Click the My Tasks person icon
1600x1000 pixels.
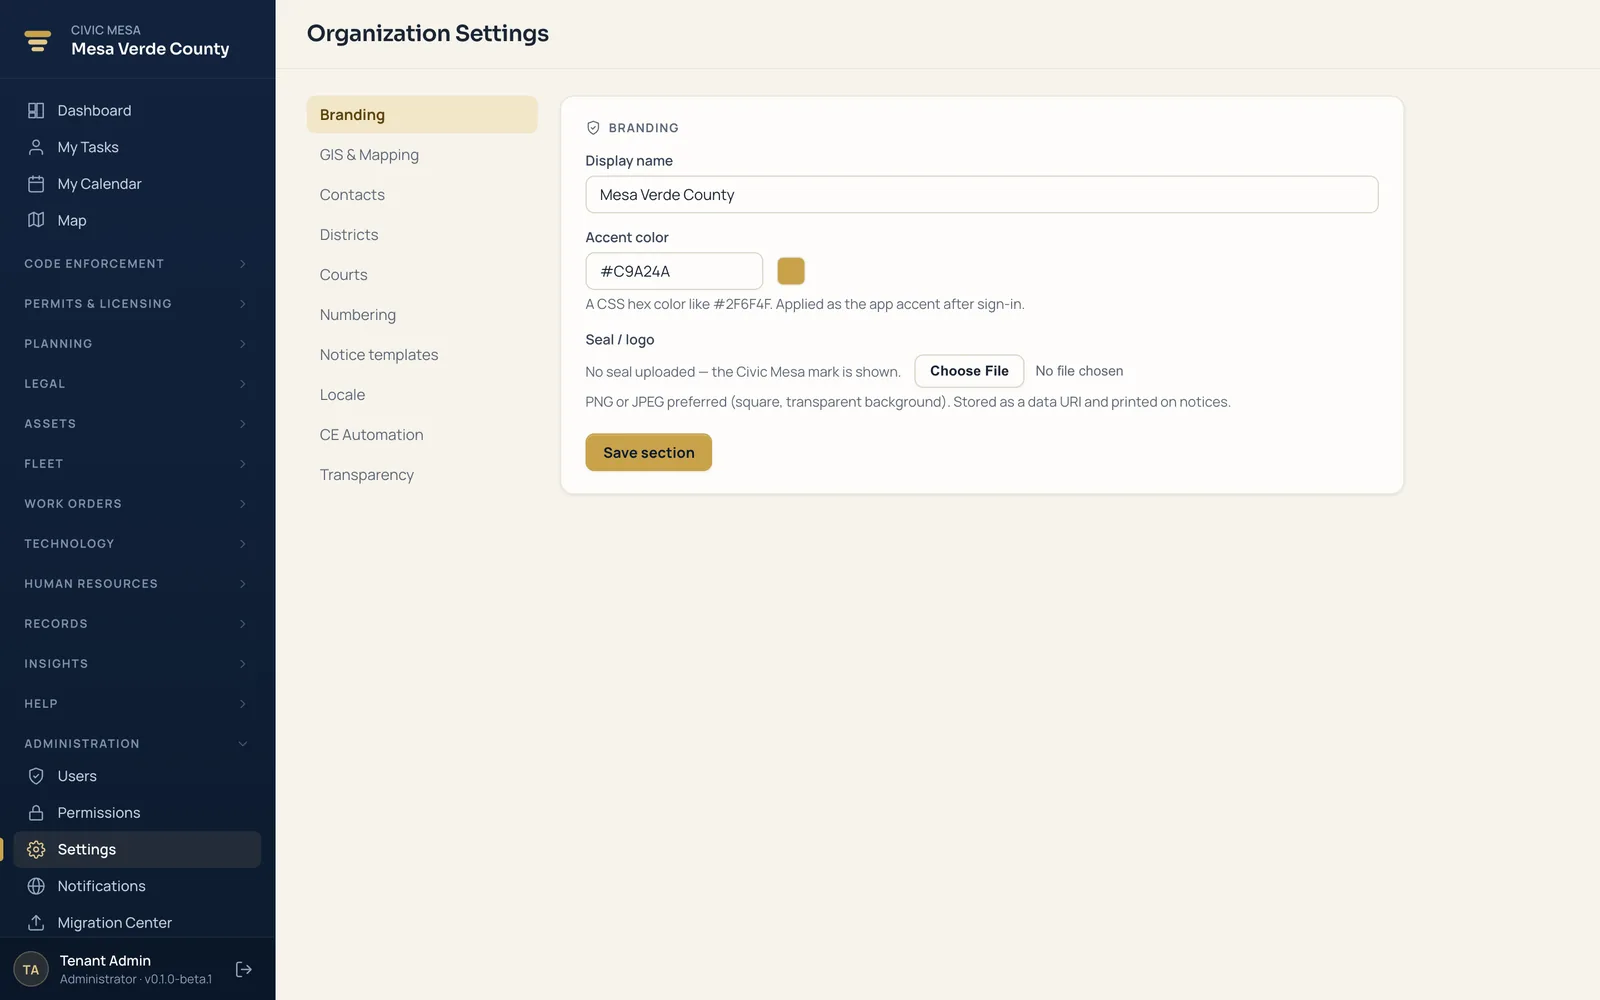click(36, 147)
